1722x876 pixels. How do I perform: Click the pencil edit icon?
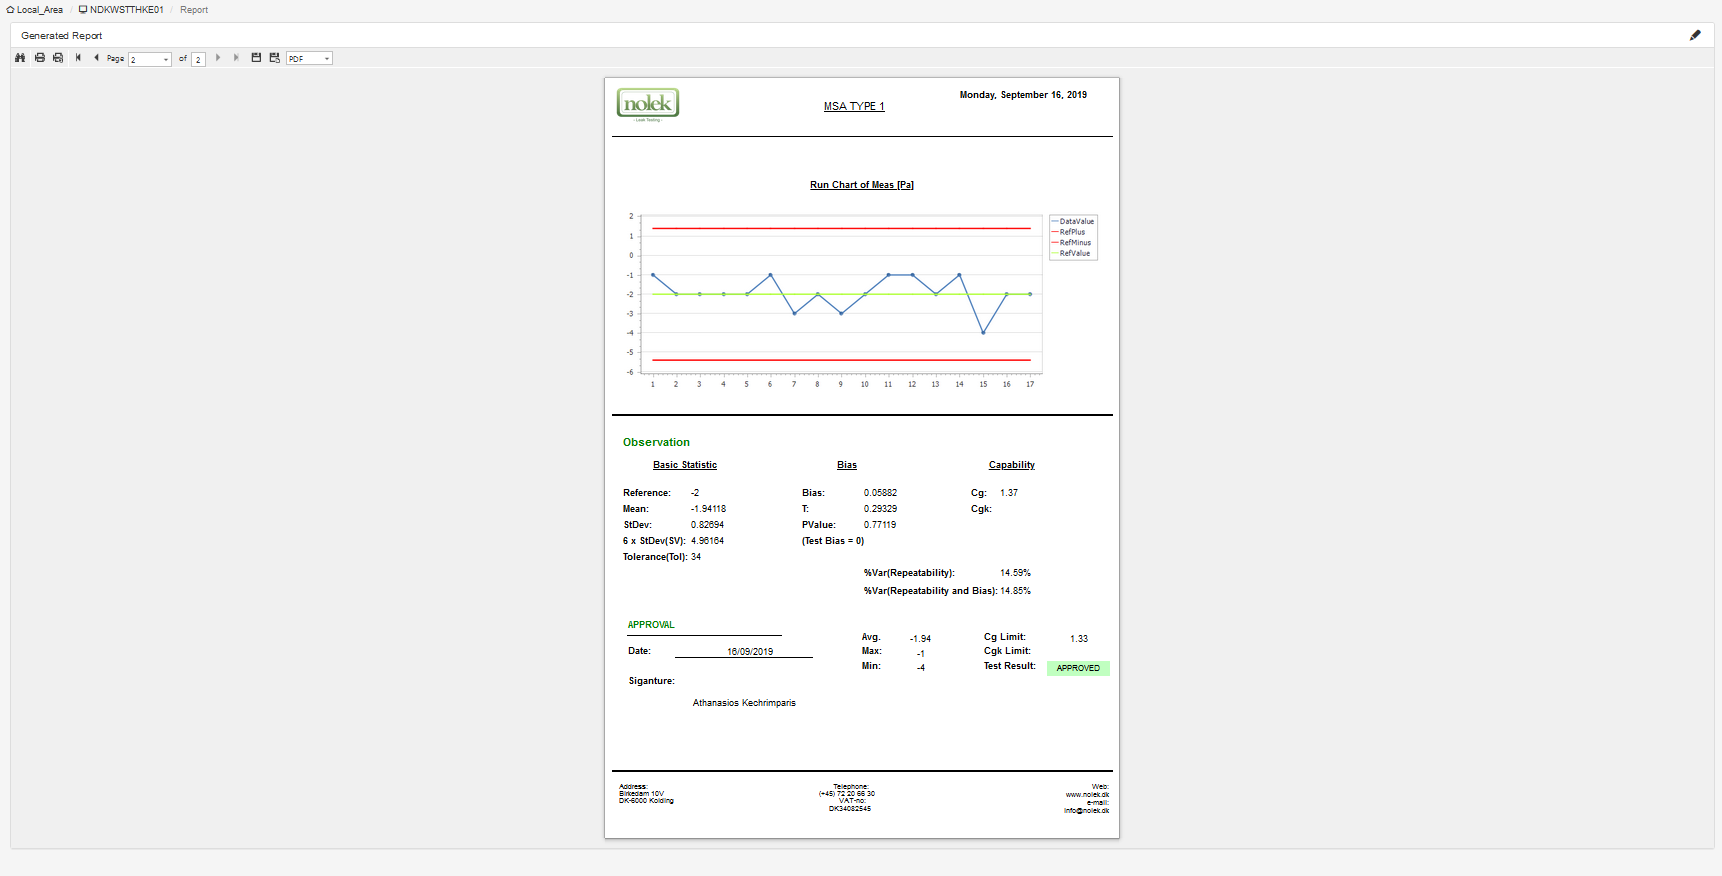coord(1695,35)
